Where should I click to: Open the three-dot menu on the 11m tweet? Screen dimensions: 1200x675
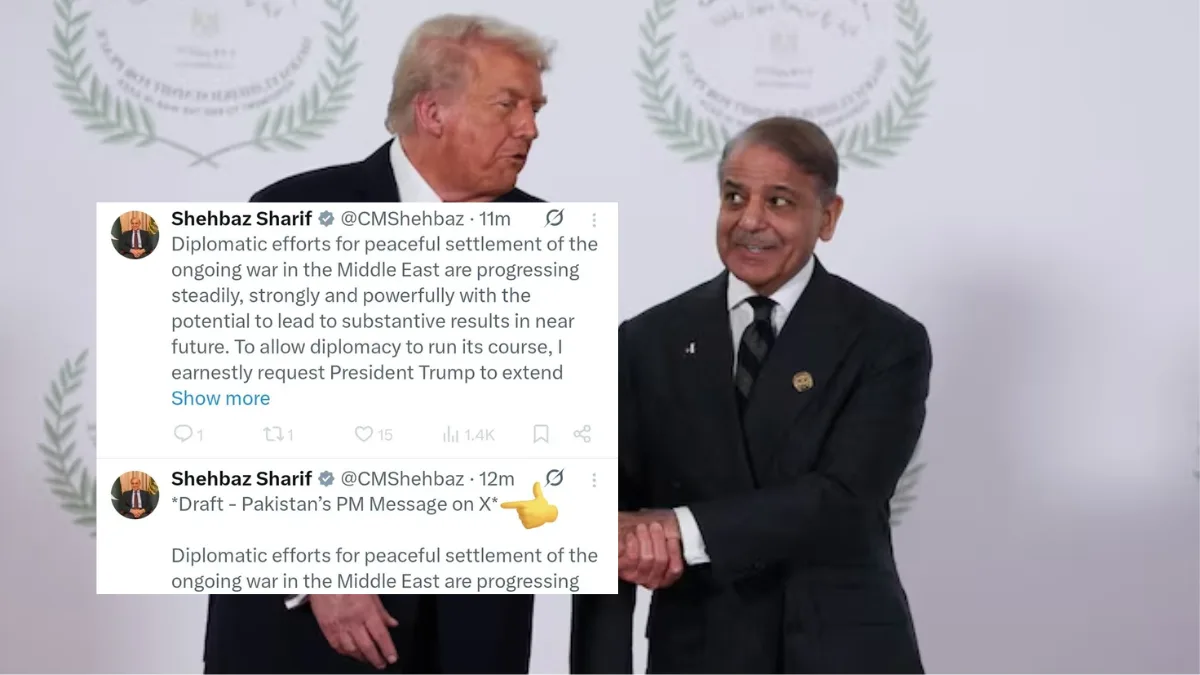(594, 219)
